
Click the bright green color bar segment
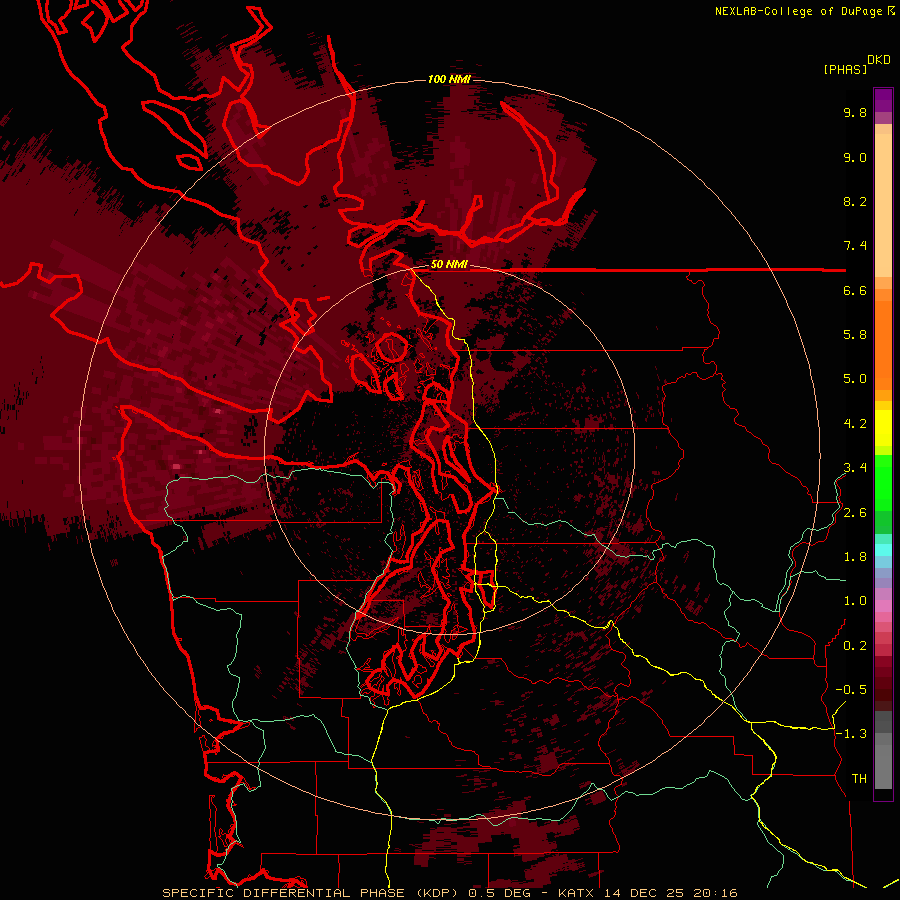[883, 484]
